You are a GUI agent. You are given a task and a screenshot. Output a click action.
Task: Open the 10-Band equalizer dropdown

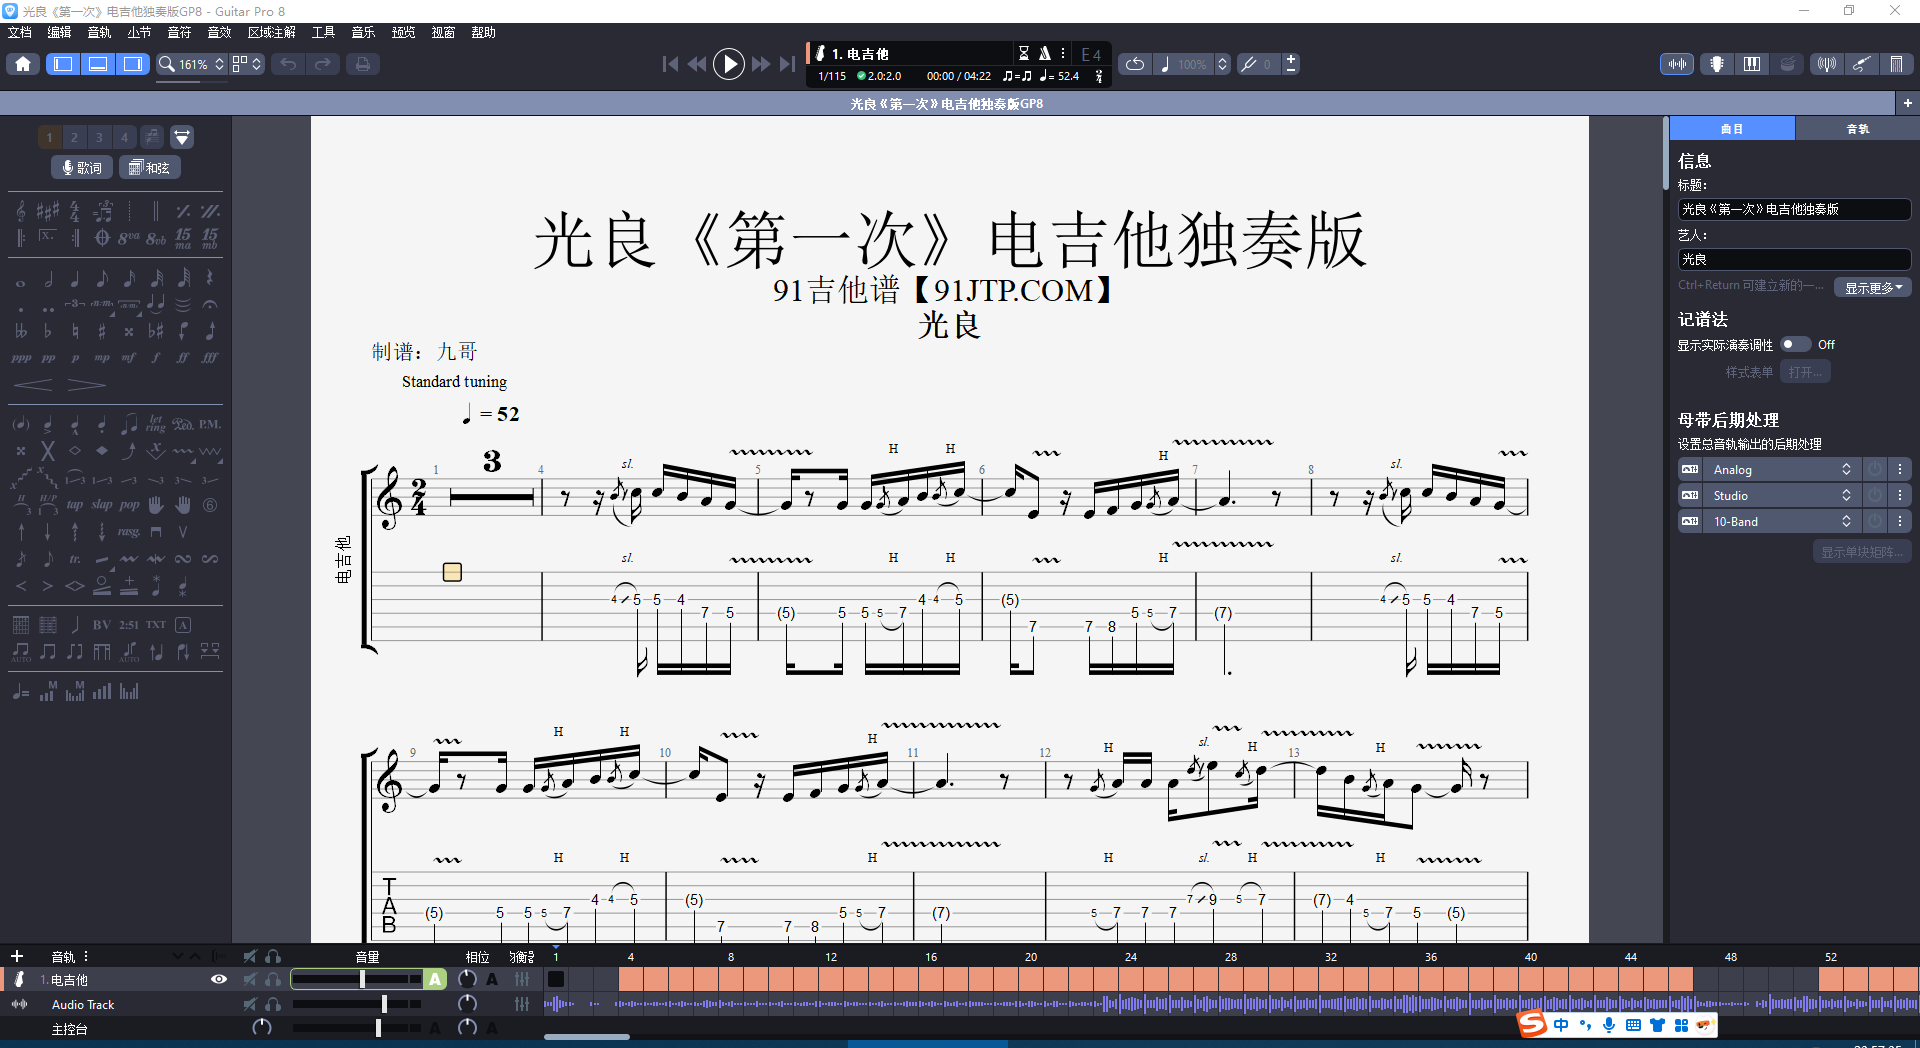(x=1781, y=521)
